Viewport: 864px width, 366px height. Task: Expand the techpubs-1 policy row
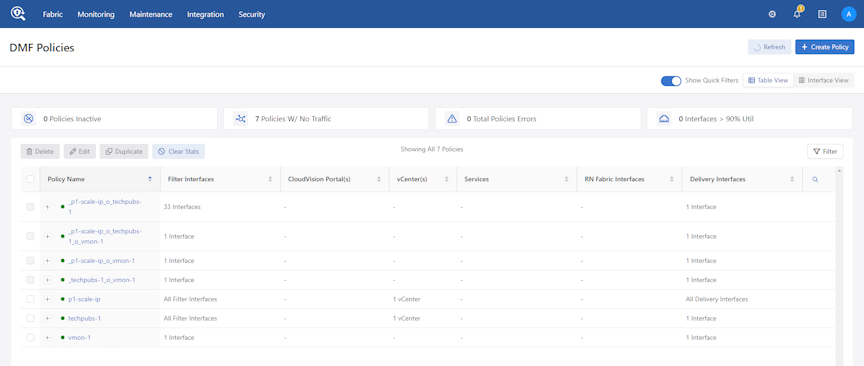(x=47, y=319)
